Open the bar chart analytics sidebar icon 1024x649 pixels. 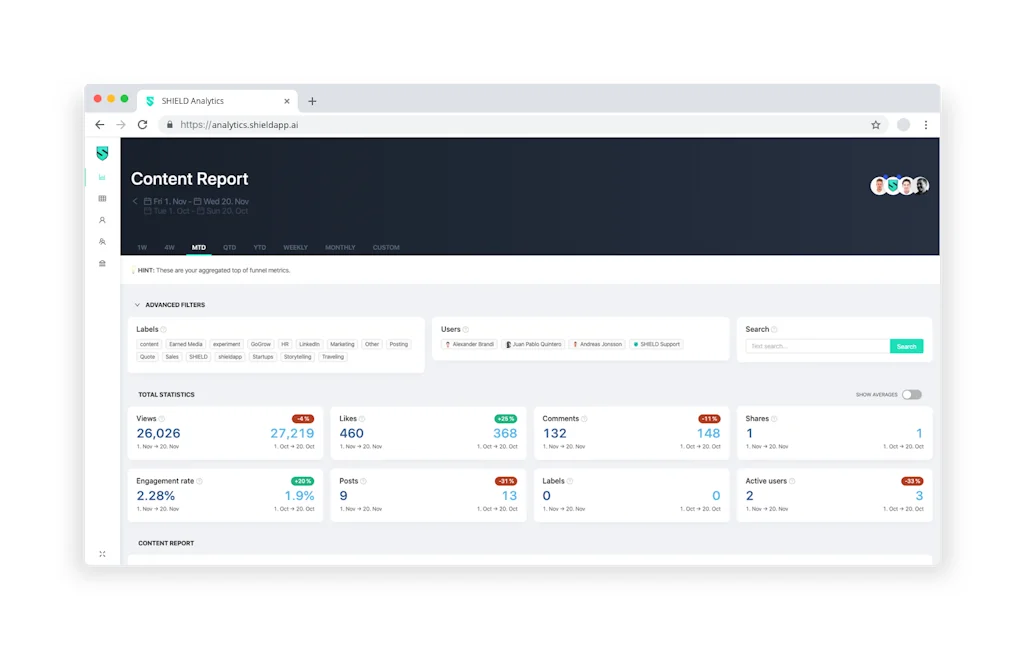pyautogui.click(x=102, y=177)
